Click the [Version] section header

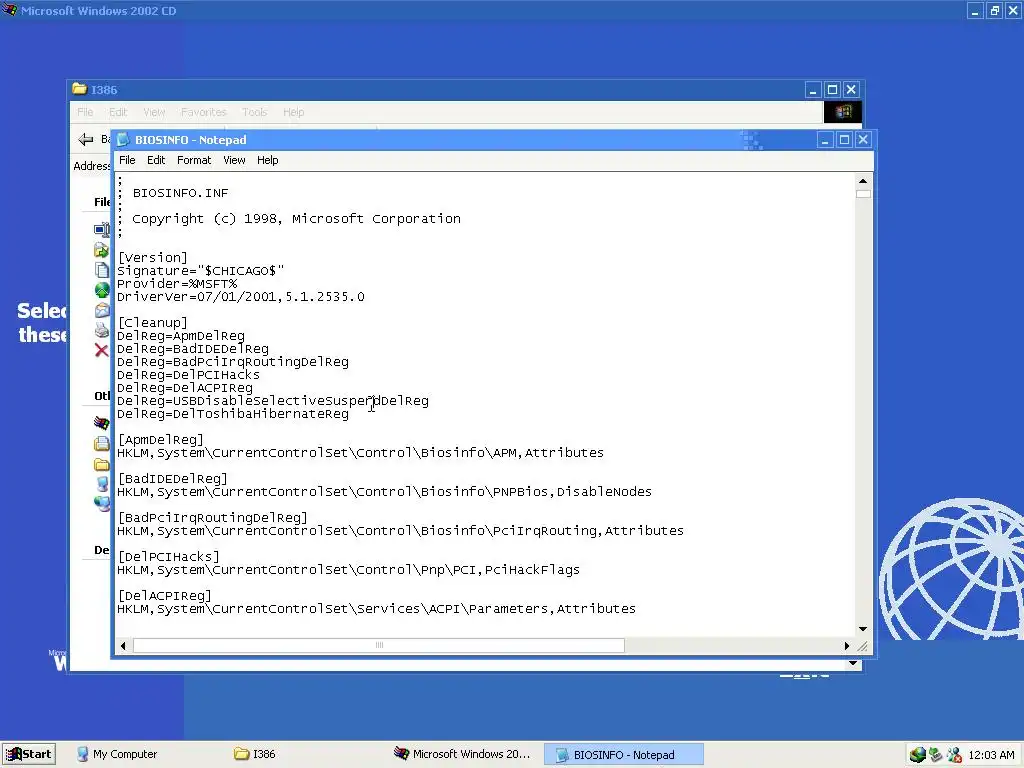[152, 257]
